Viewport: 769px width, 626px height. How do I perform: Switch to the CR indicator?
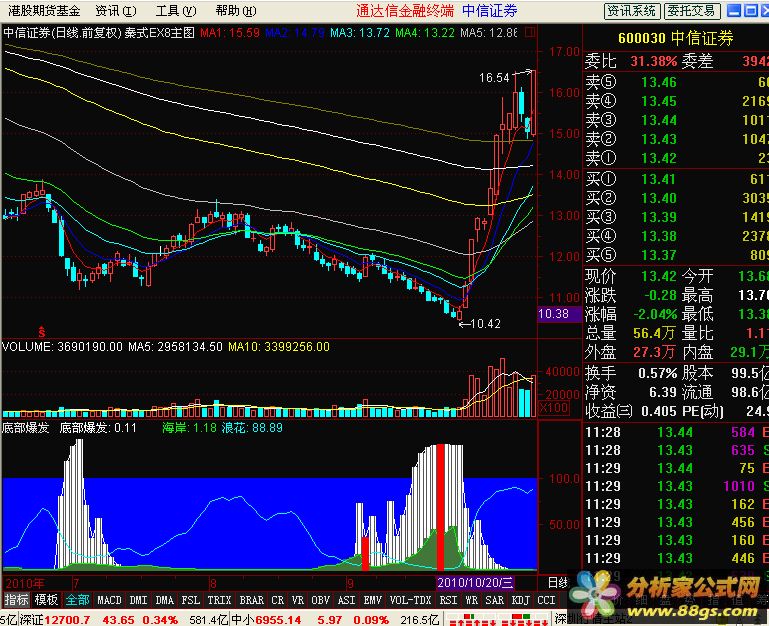click(x=278, y=600)
